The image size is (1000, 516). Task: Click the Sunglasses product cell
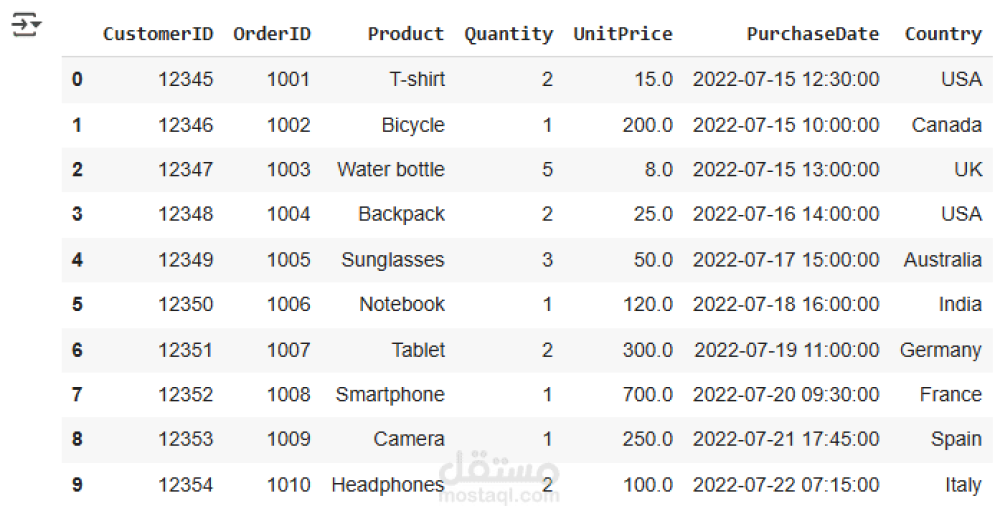pyautogui.click(x=393, y=260)
